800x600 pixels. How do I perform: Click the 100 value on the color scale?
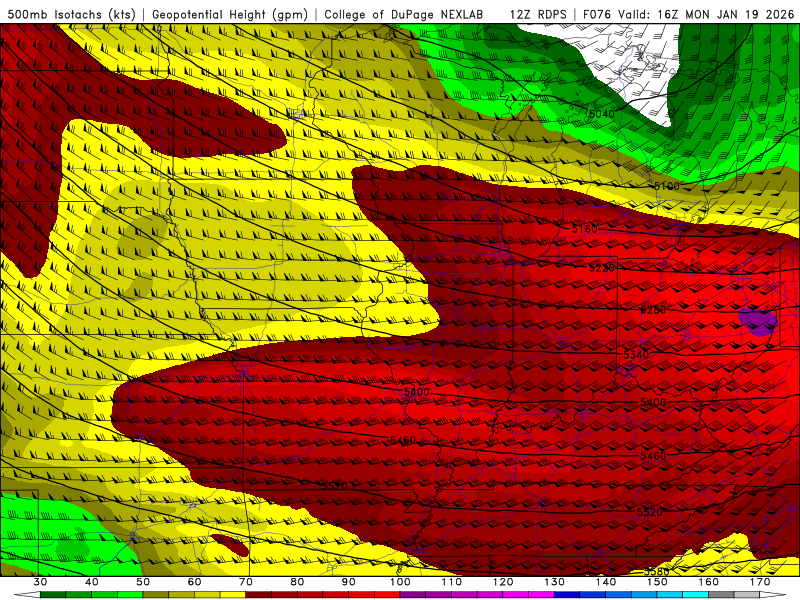point(401,582)
